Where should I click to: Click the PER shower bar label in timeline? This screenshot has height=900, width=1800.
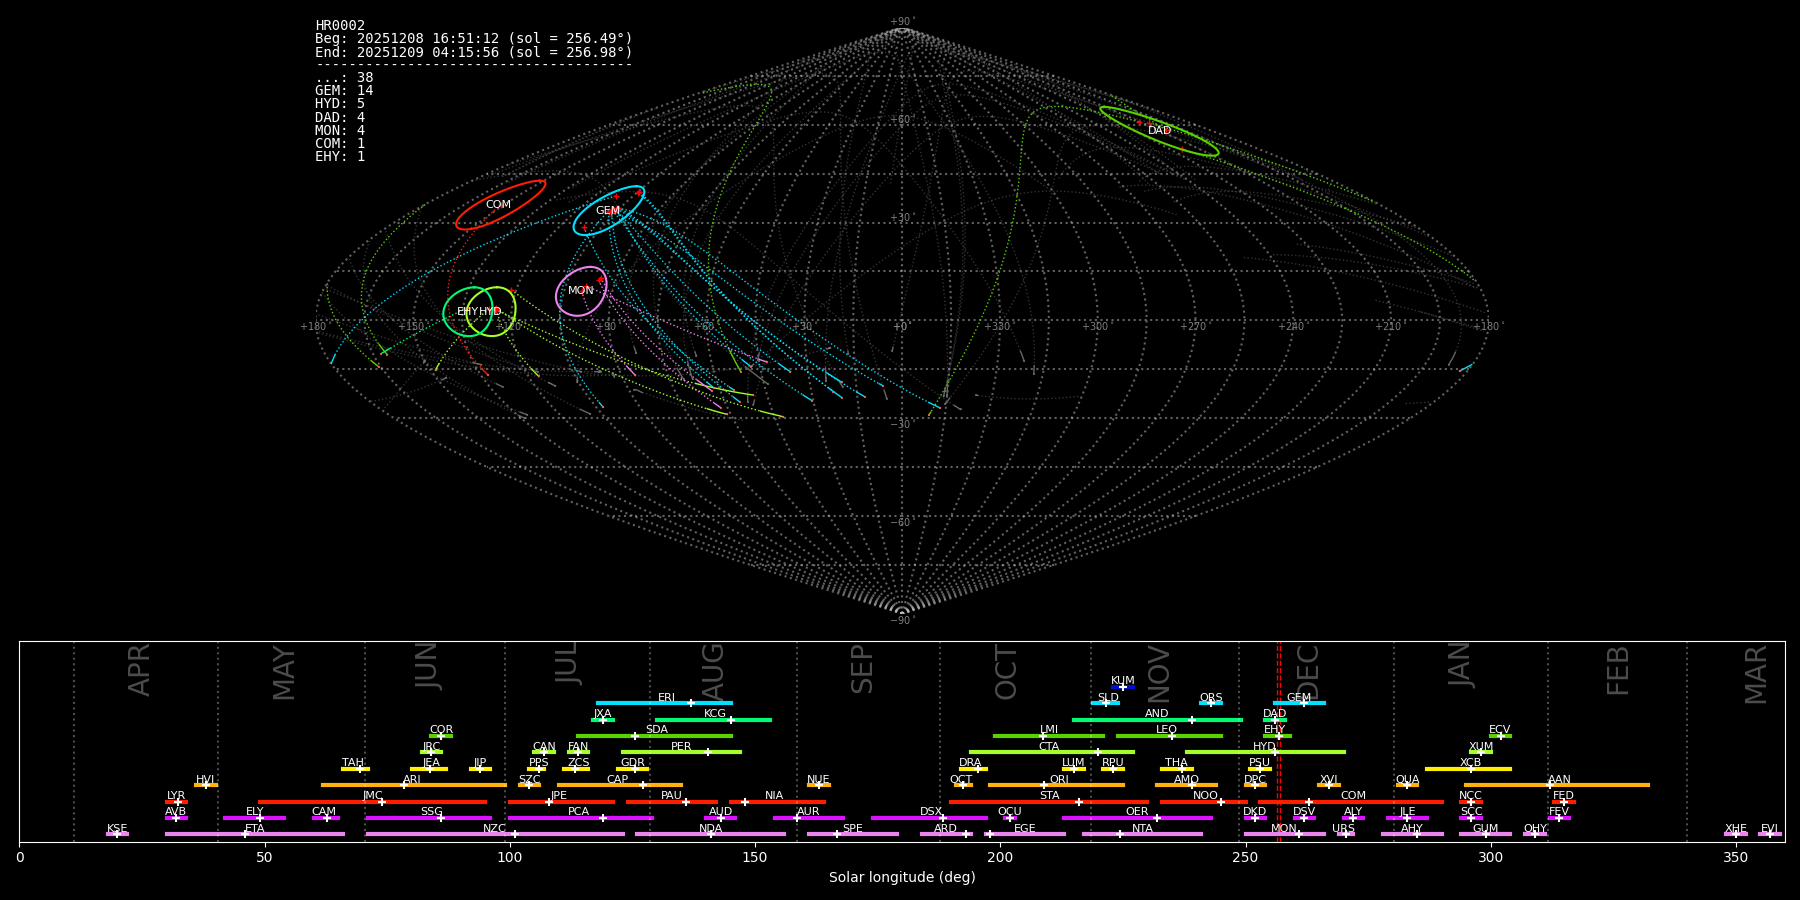pyautogui.click(x=681, y=747)
